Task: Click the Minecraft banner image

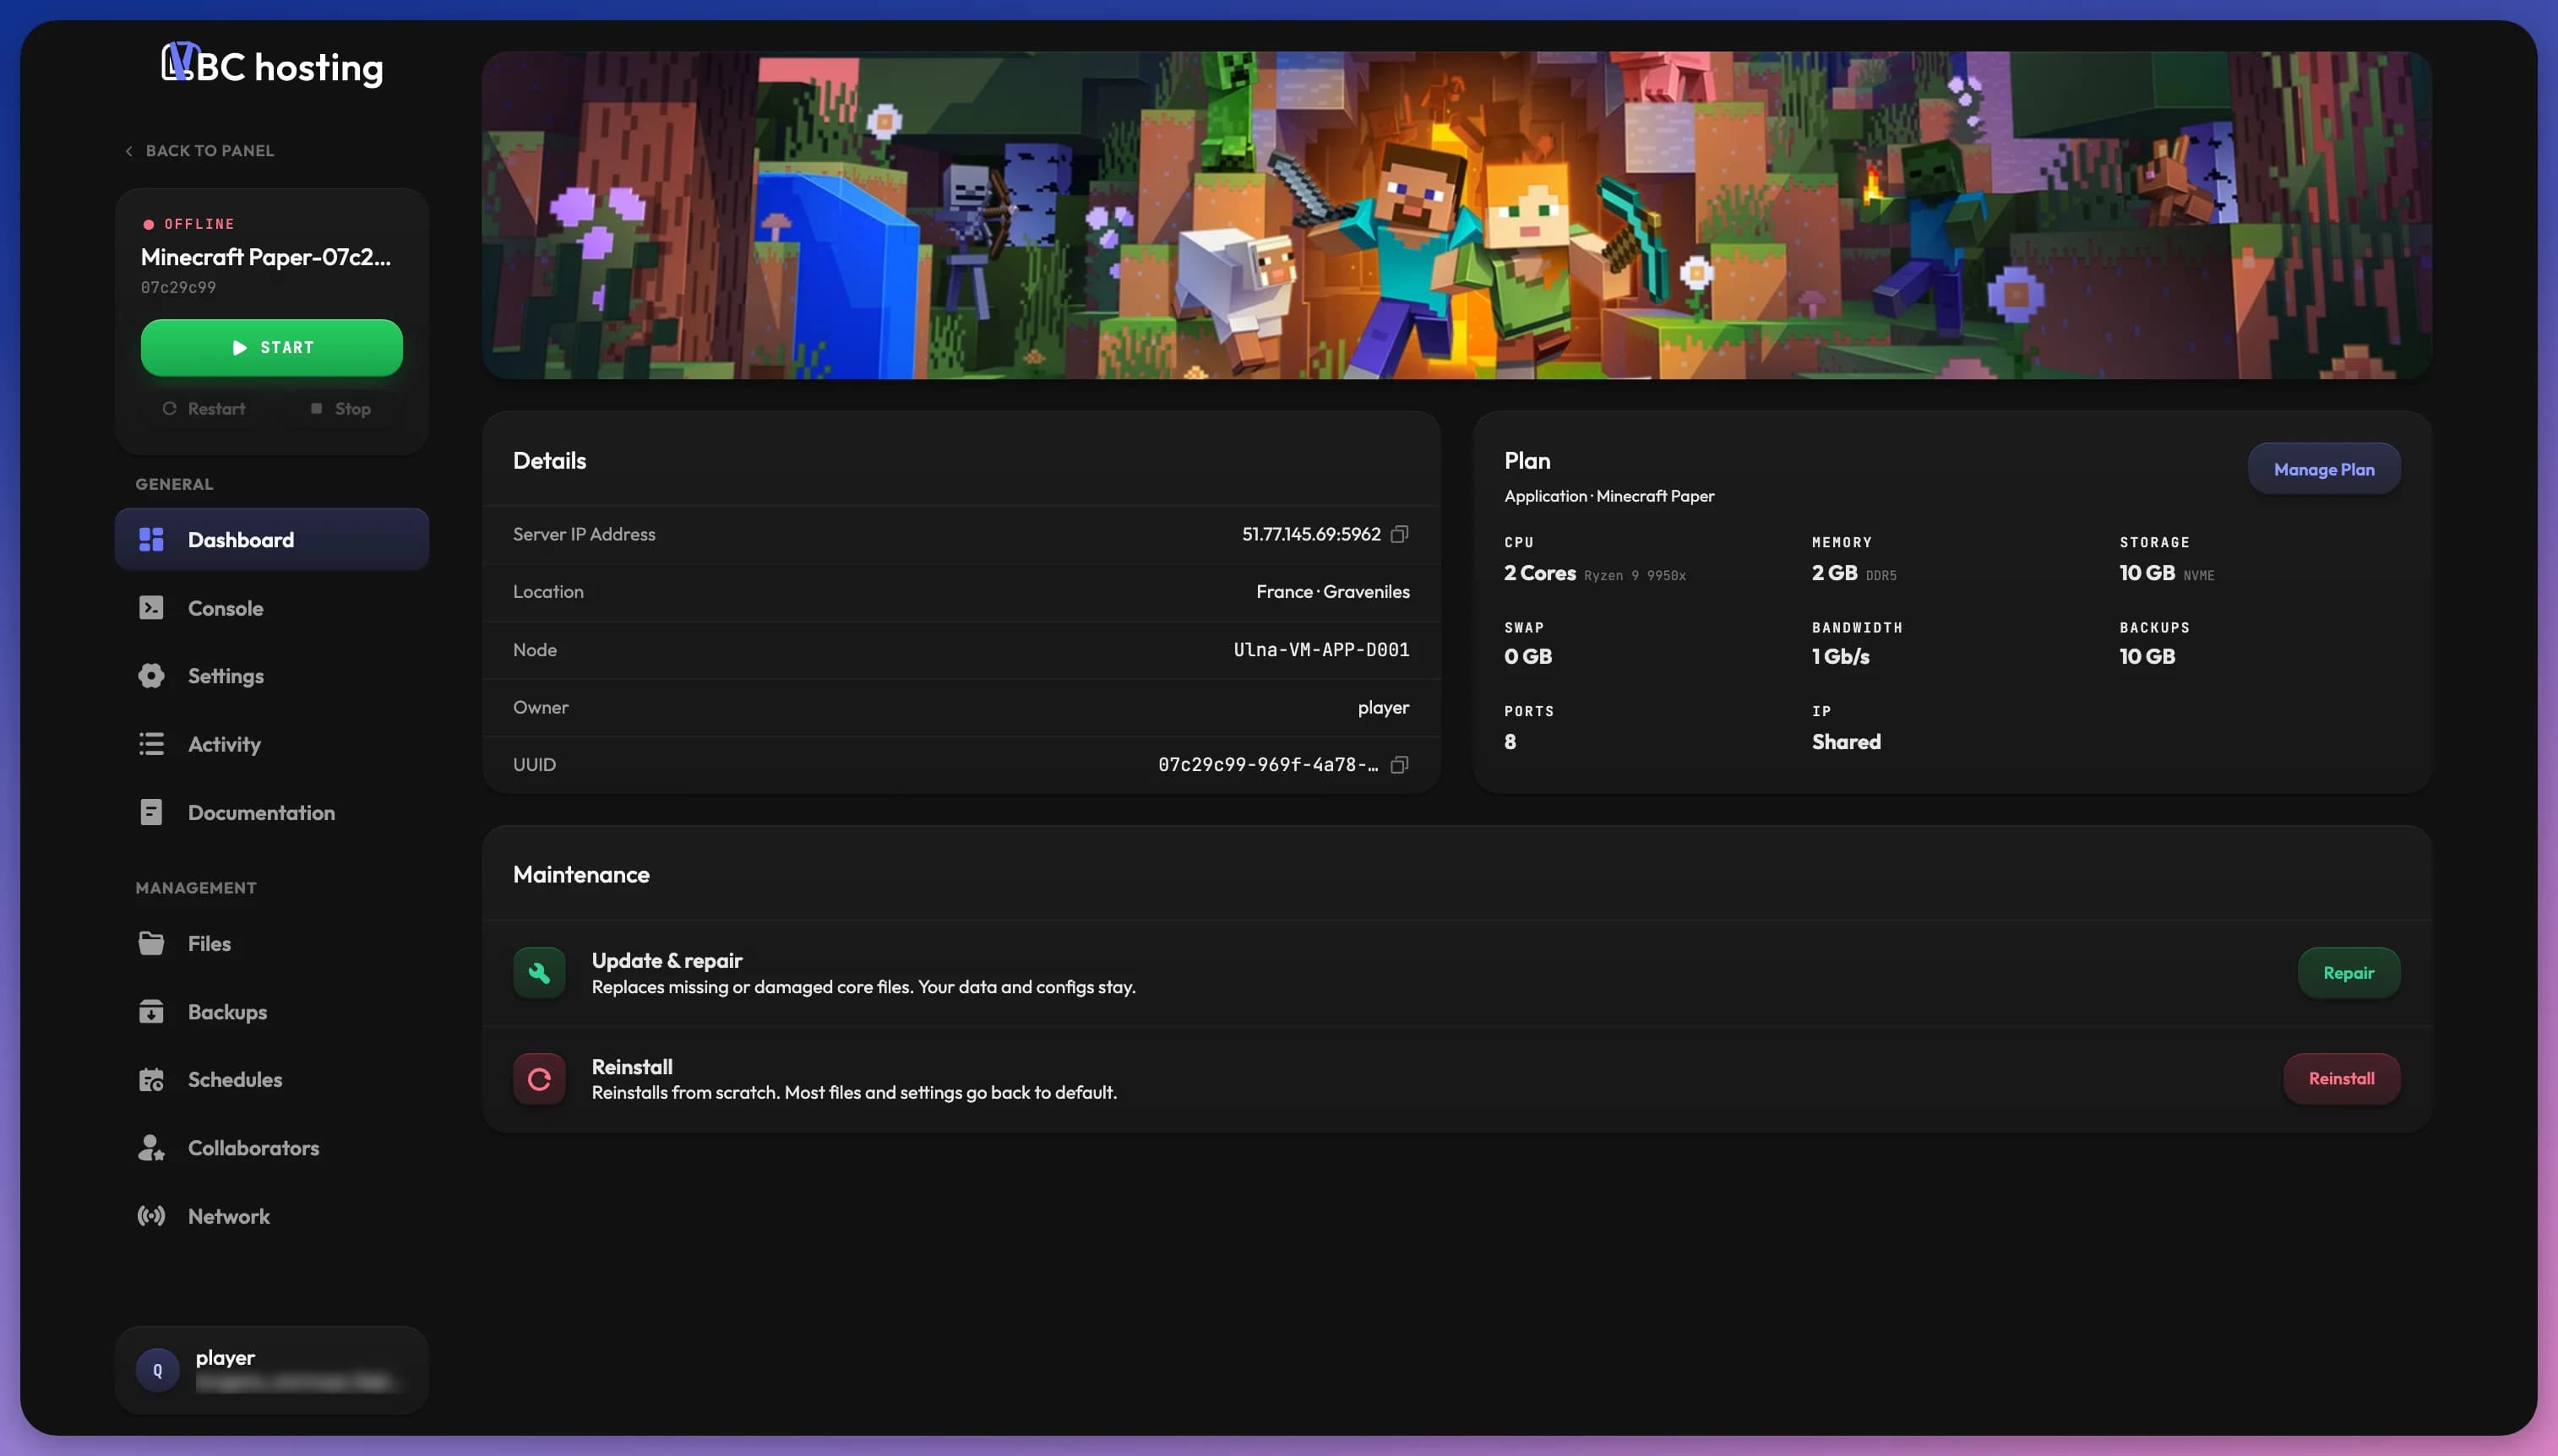Action: click(1456, 215)
